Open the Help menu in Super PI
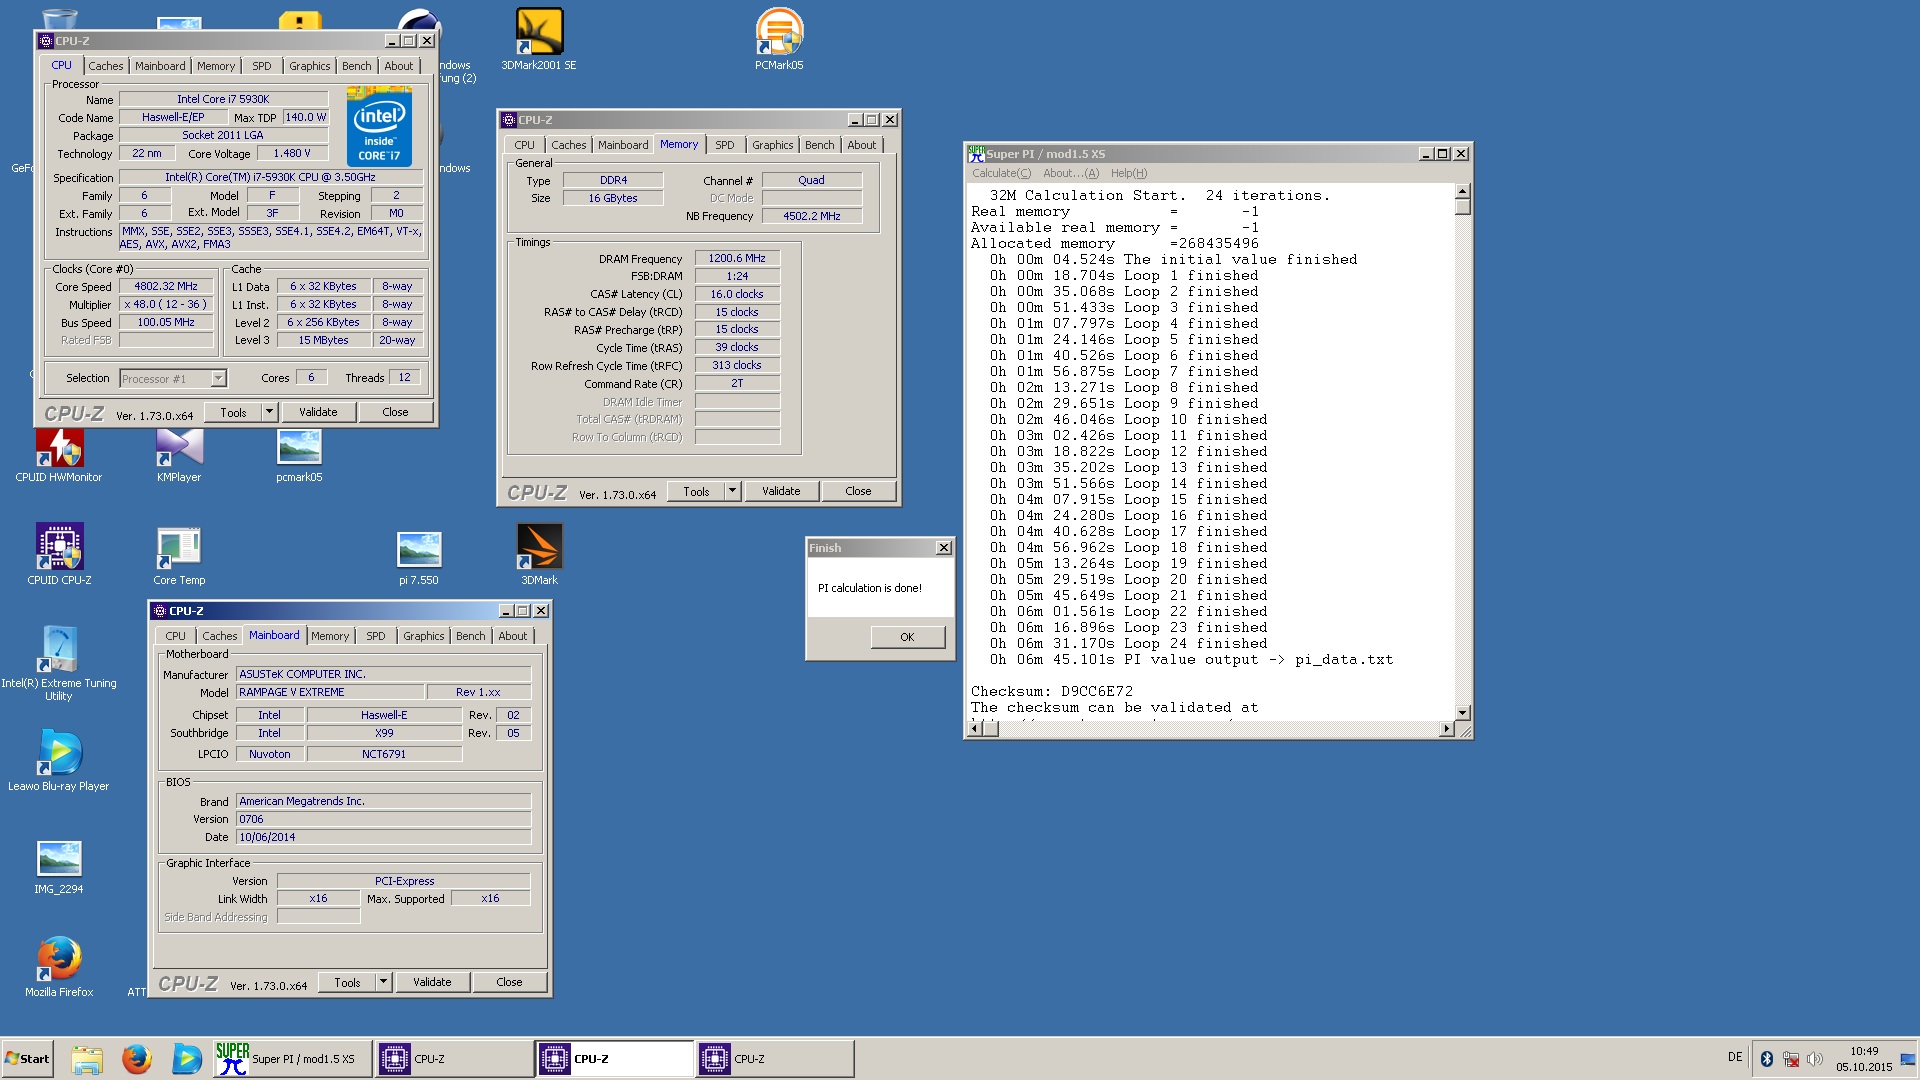The width and height of the screenshot is (1920, 1080). (1129, 173)
